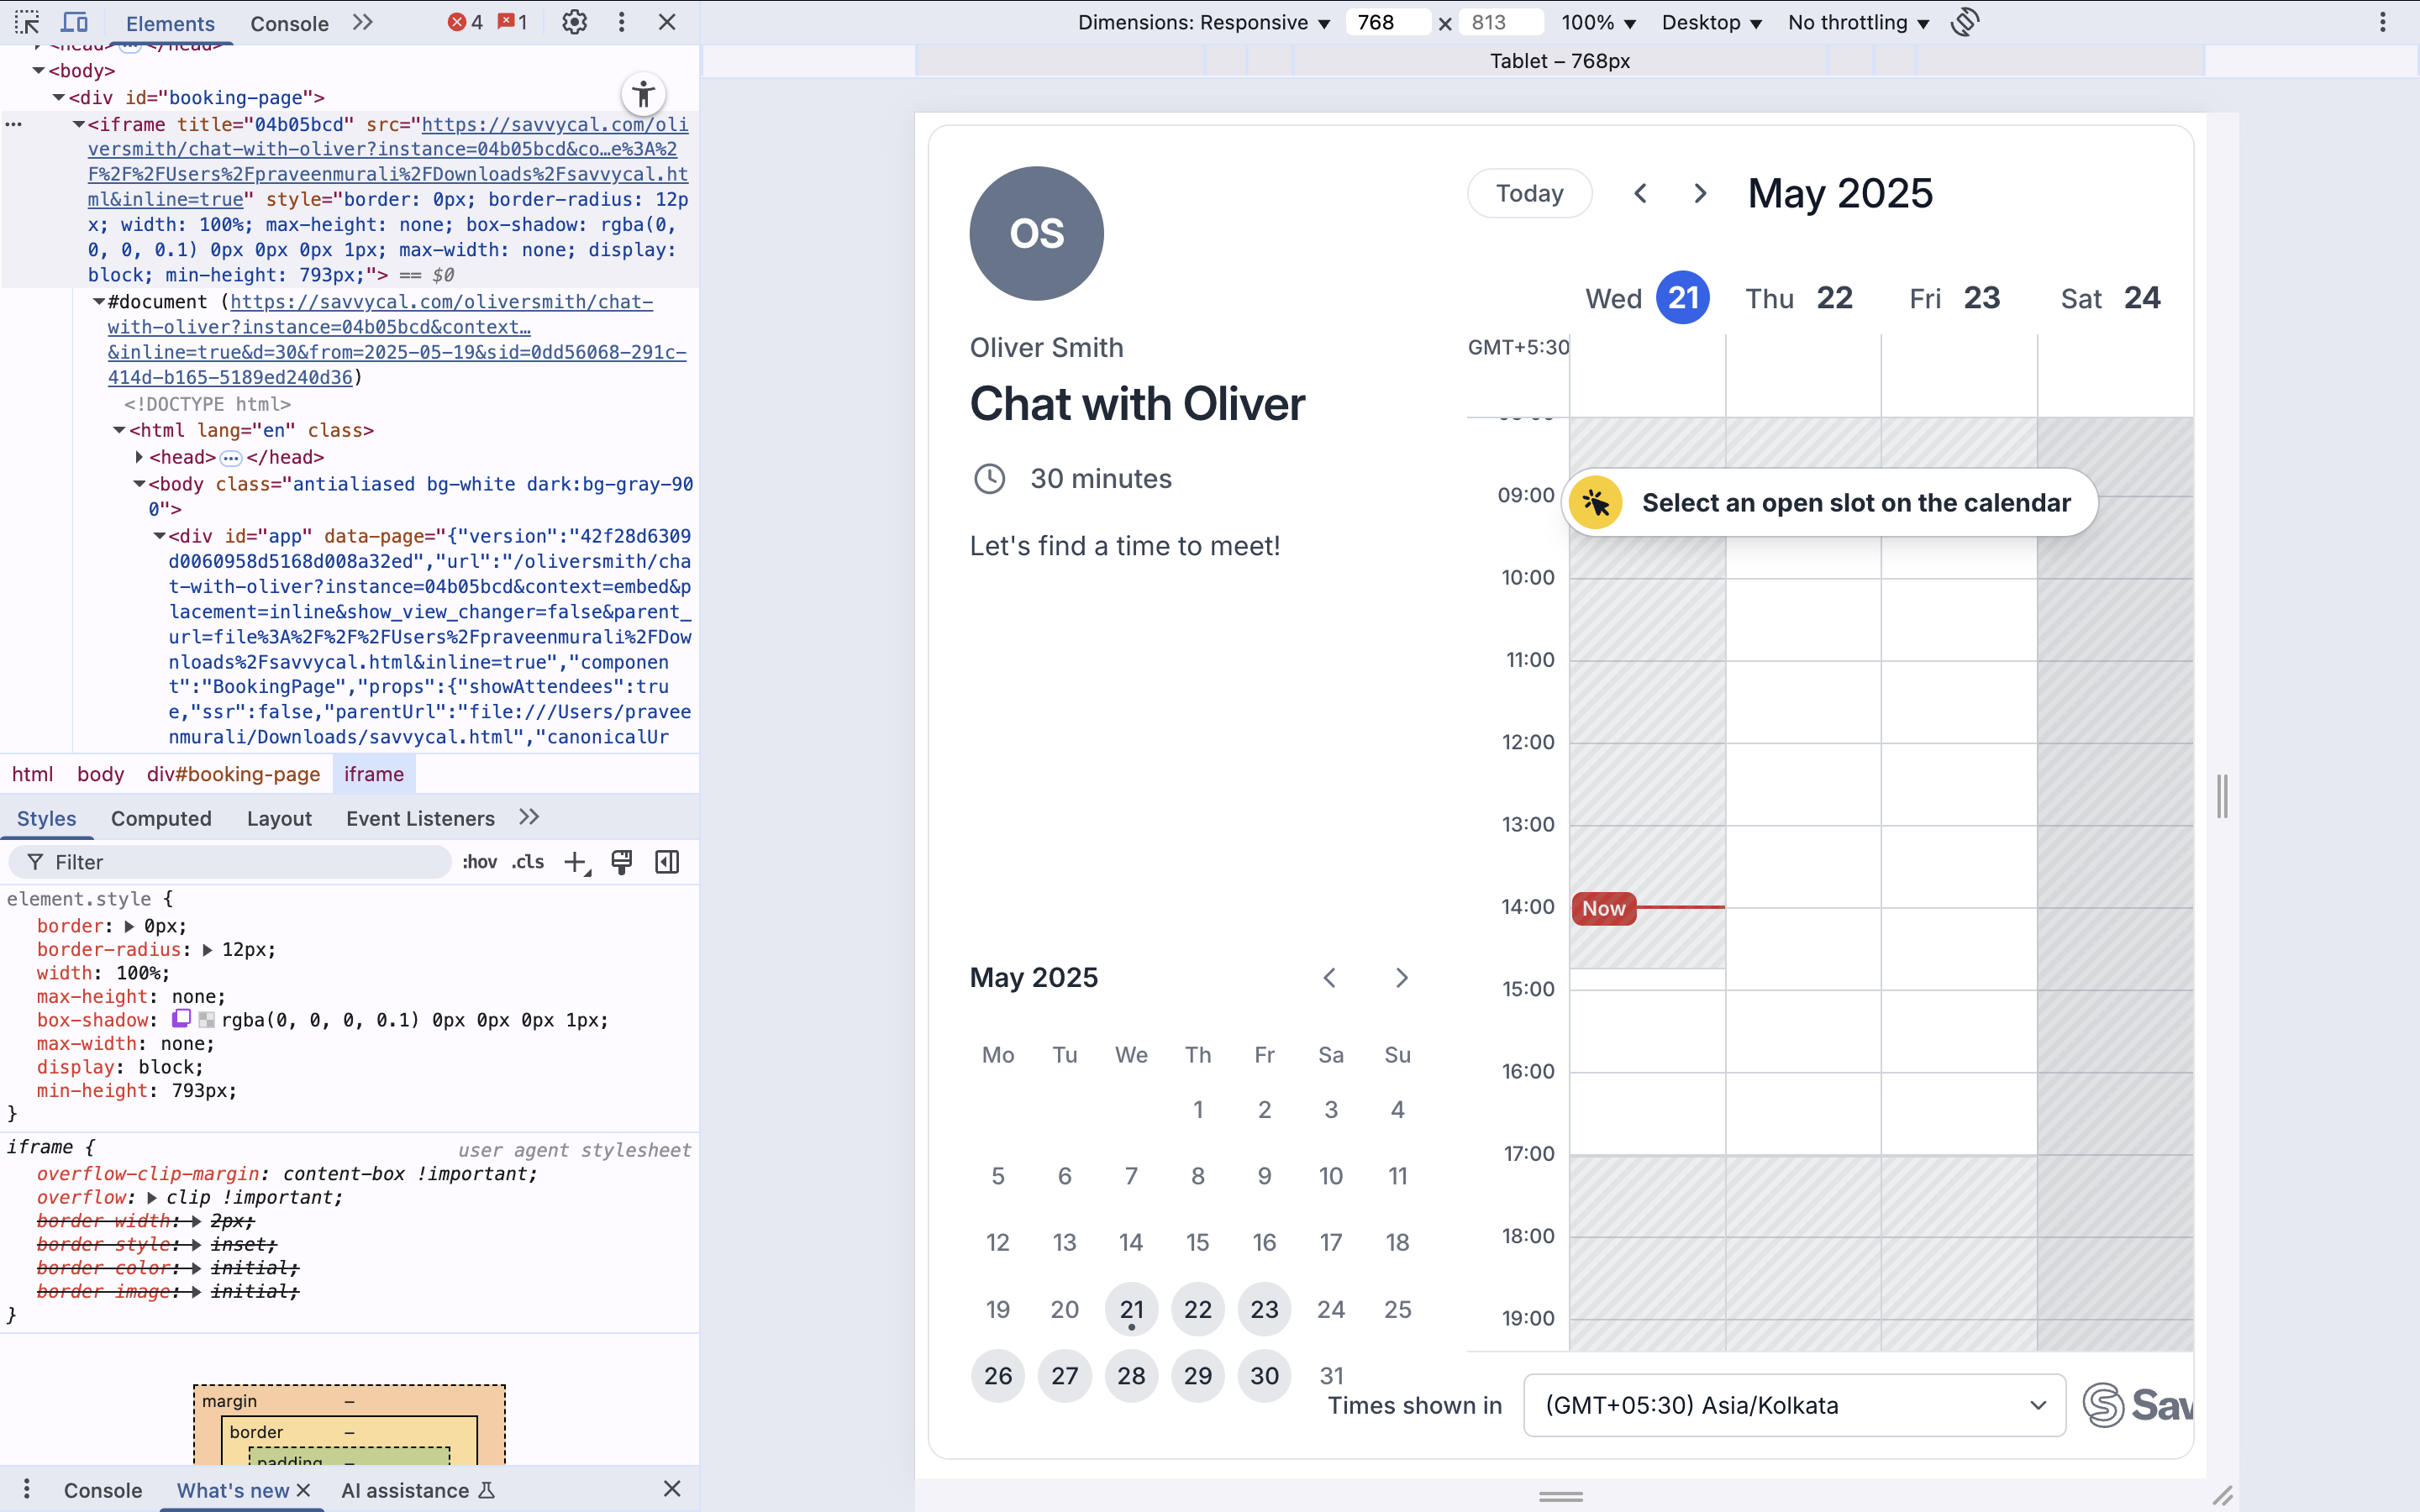This screenshot has width=2420, height=1512.
Task: Open the Layout tab
Action: pos(279,818)
